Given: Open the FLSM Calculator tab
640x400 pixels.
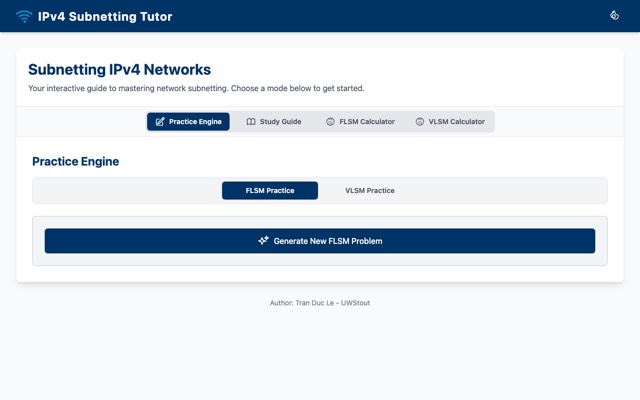Looking at the screenshot, I should tap(360, 122).
